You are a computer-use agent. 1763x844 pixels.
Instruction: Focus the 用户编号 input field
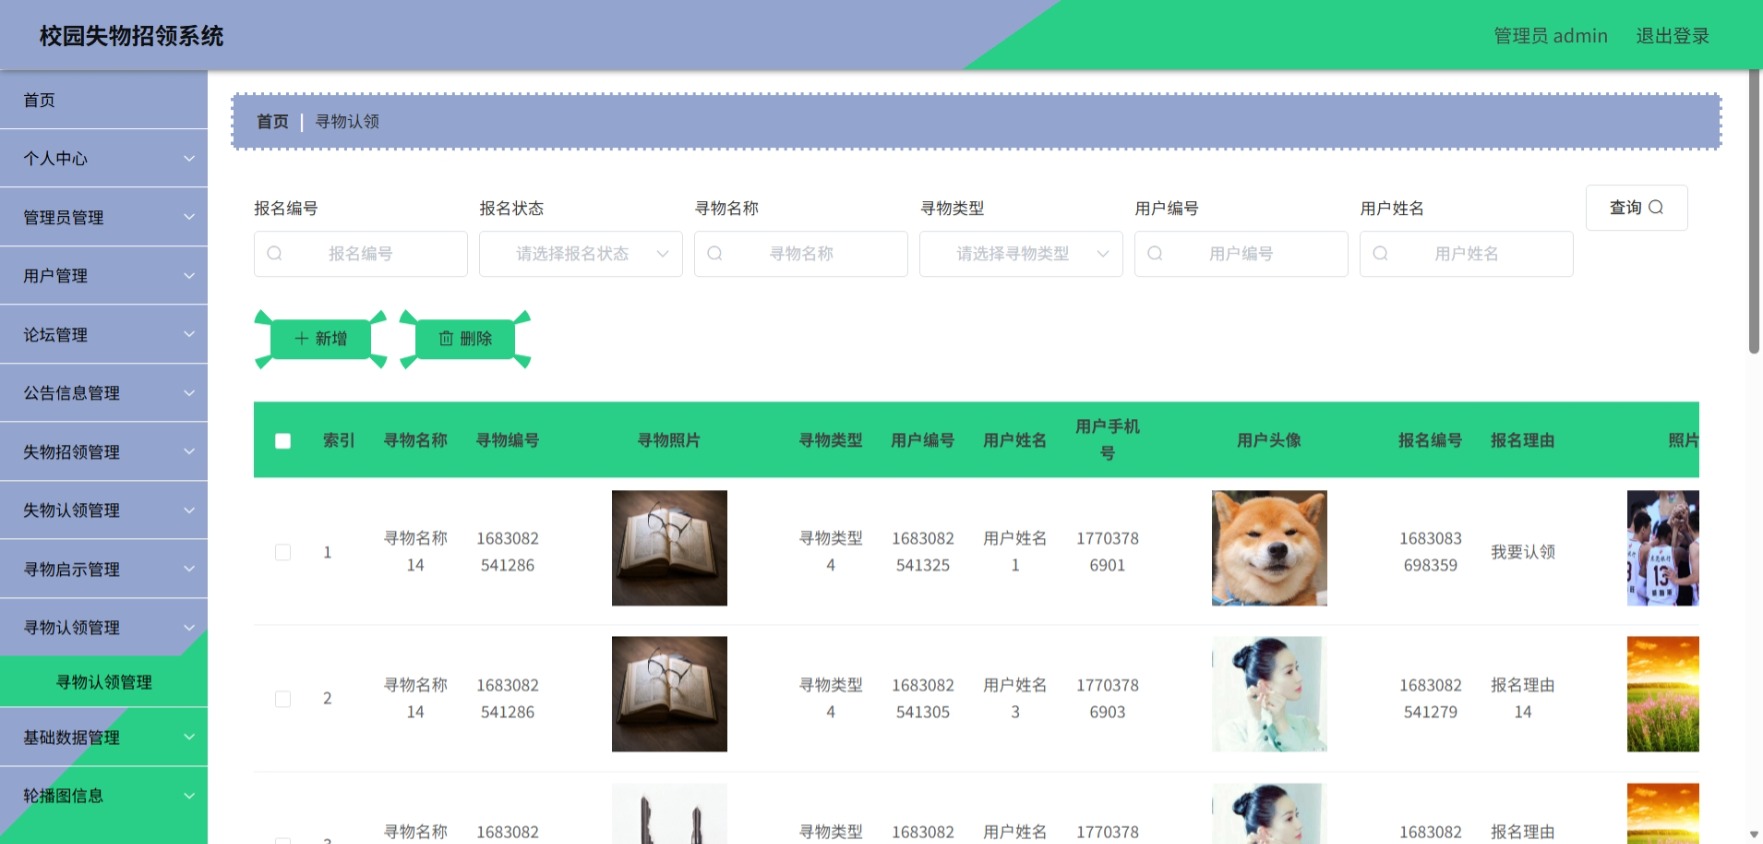click(1241, 254)
